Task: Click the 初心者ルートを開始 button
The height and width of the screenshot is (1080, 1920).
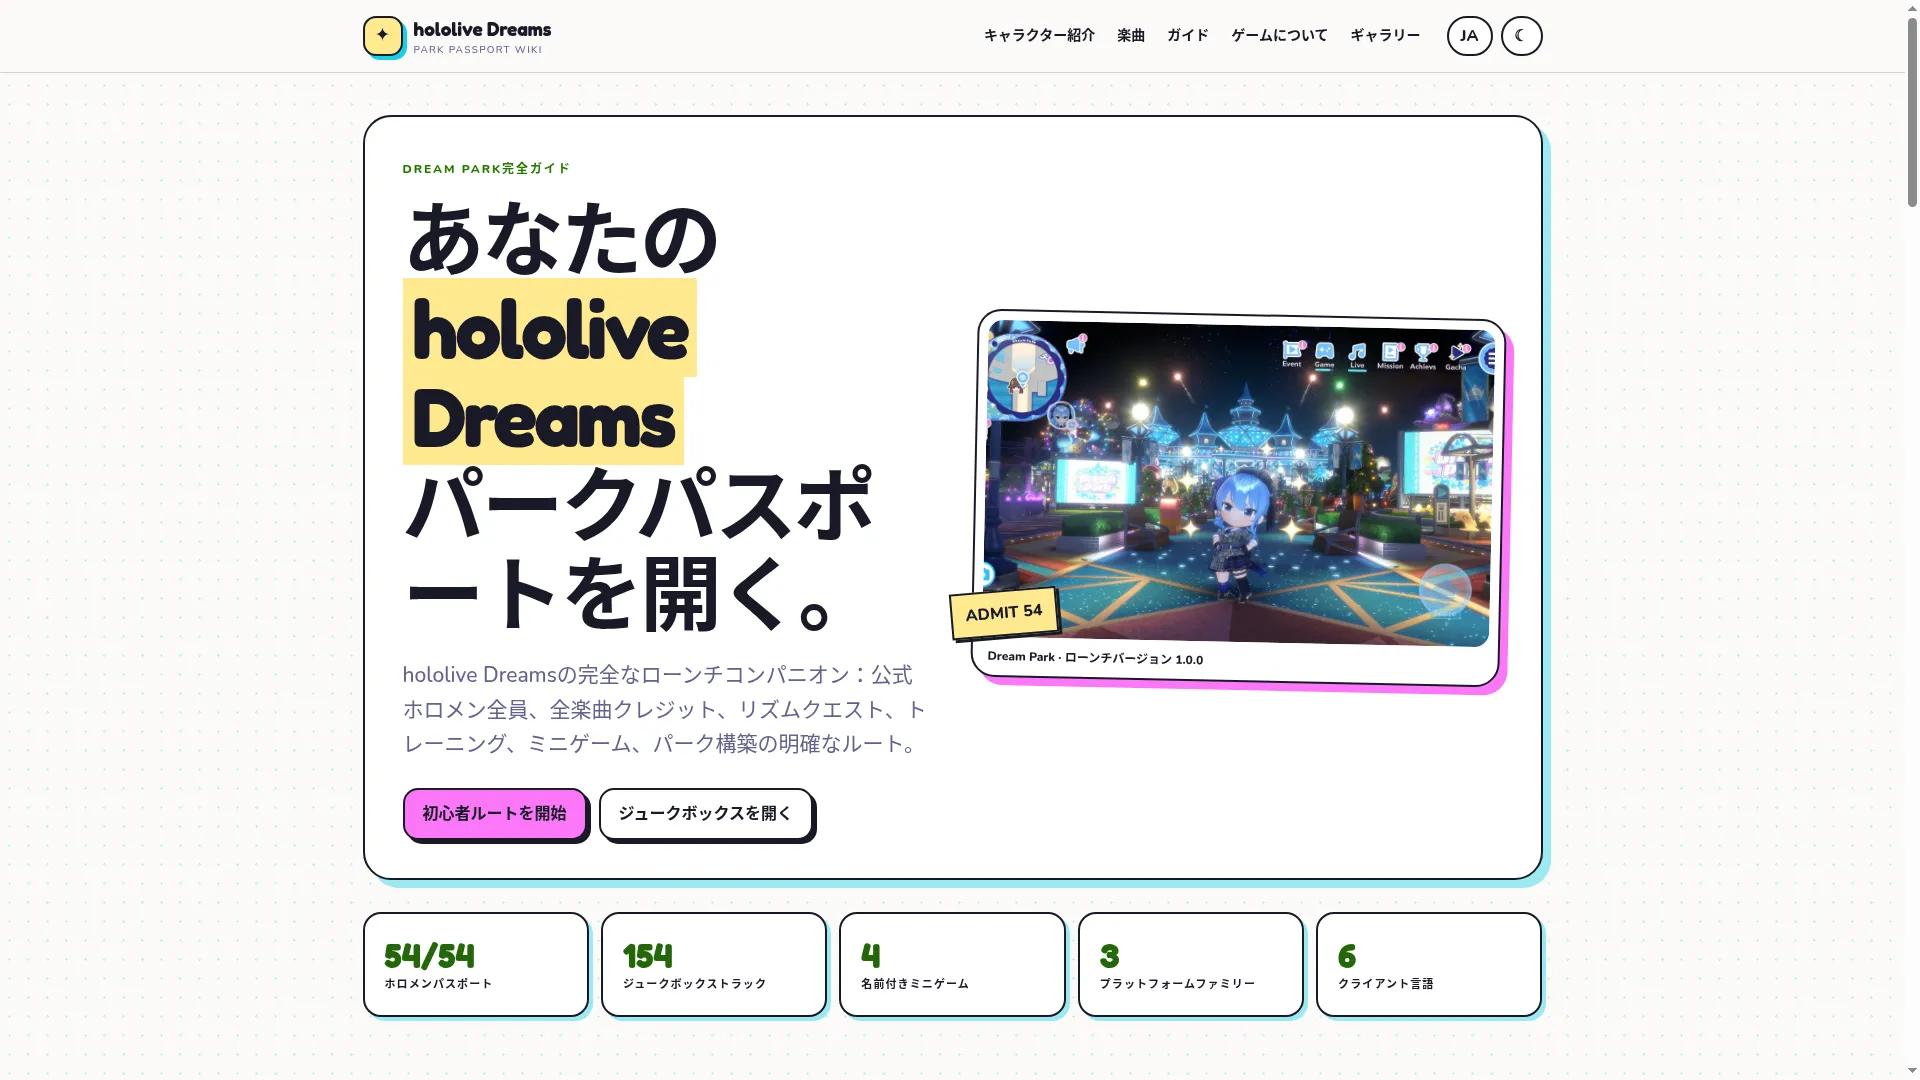Action: 494,813
